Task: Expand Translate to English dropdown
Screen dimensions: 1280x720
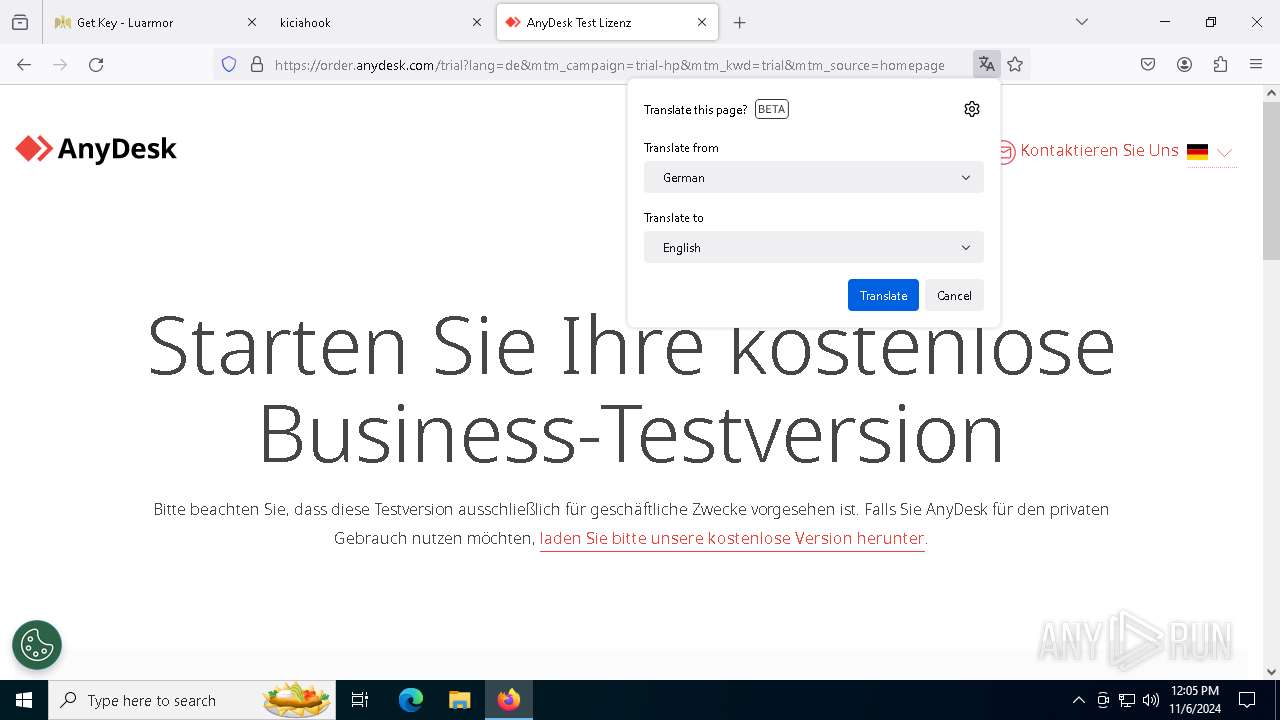Action: (x=814, y=247)
